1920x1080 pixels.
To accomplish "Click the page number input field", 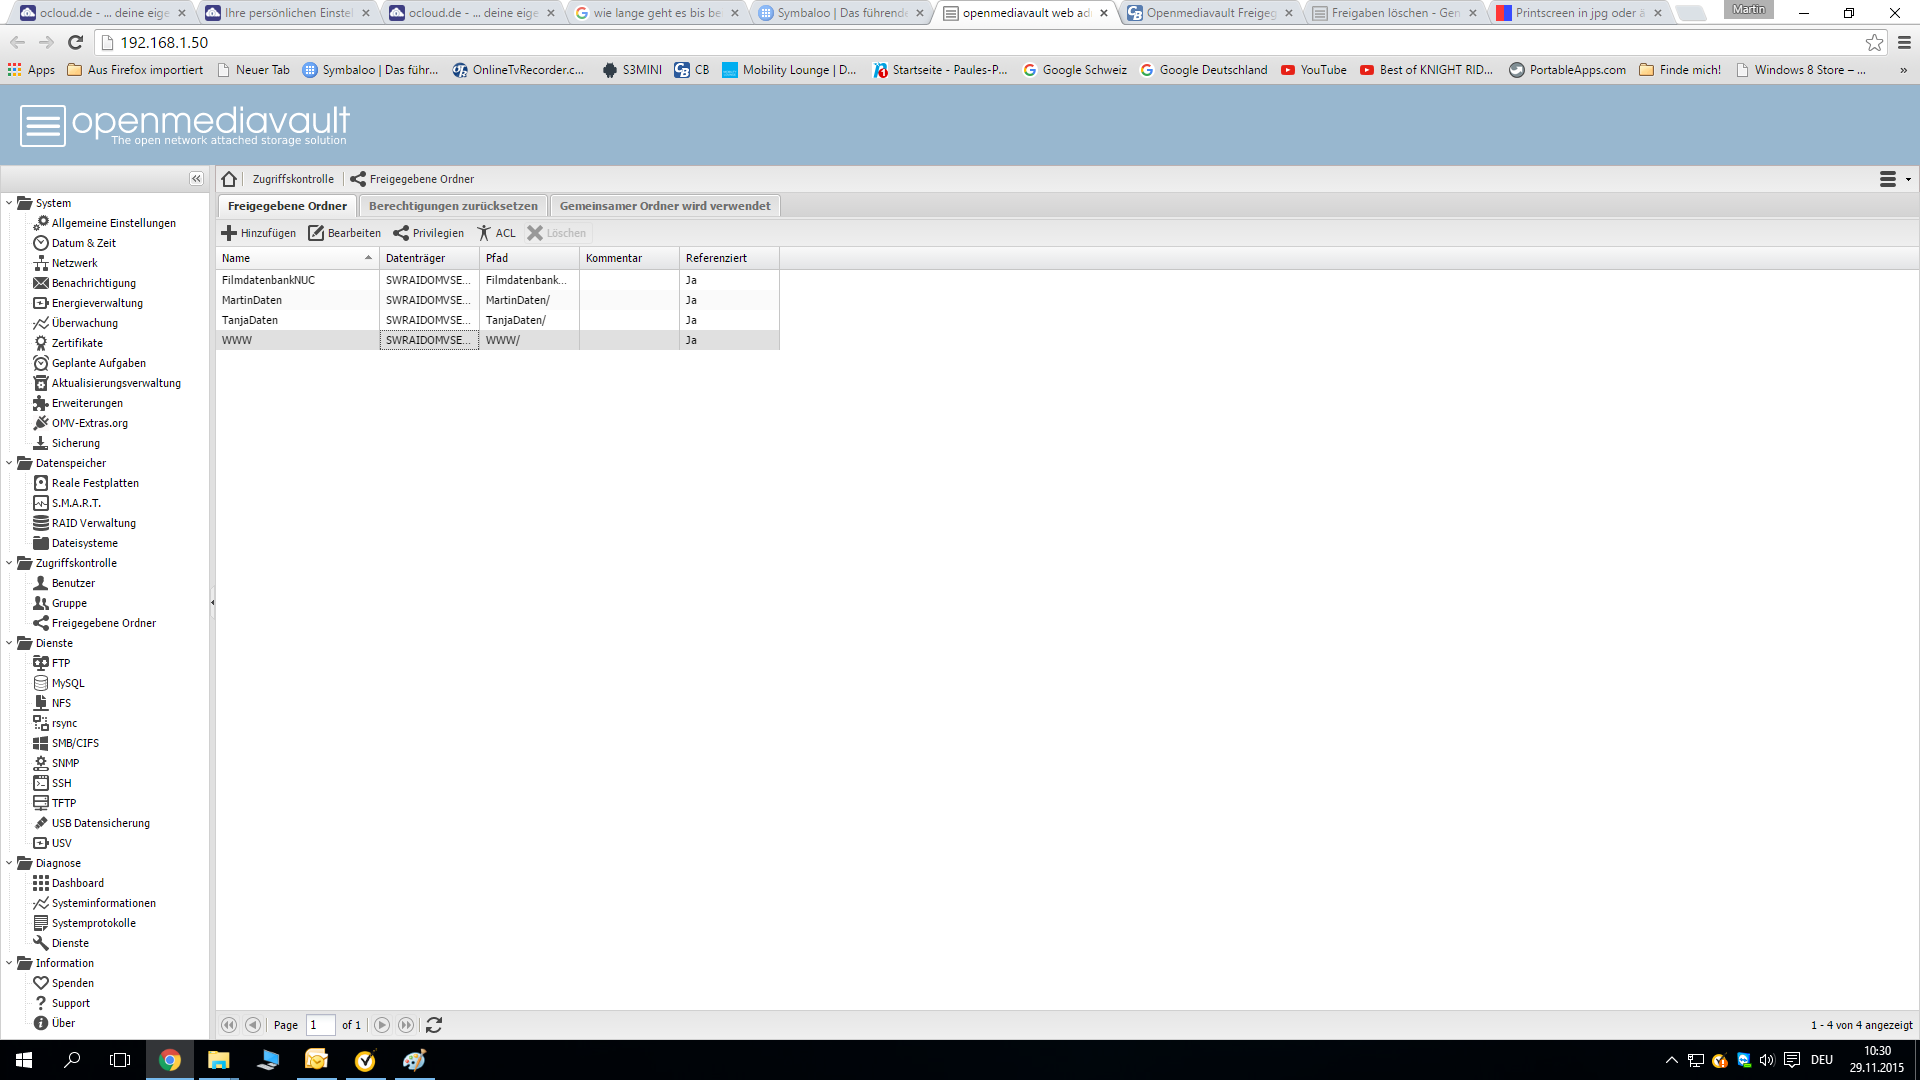I will pos(320,1025).
